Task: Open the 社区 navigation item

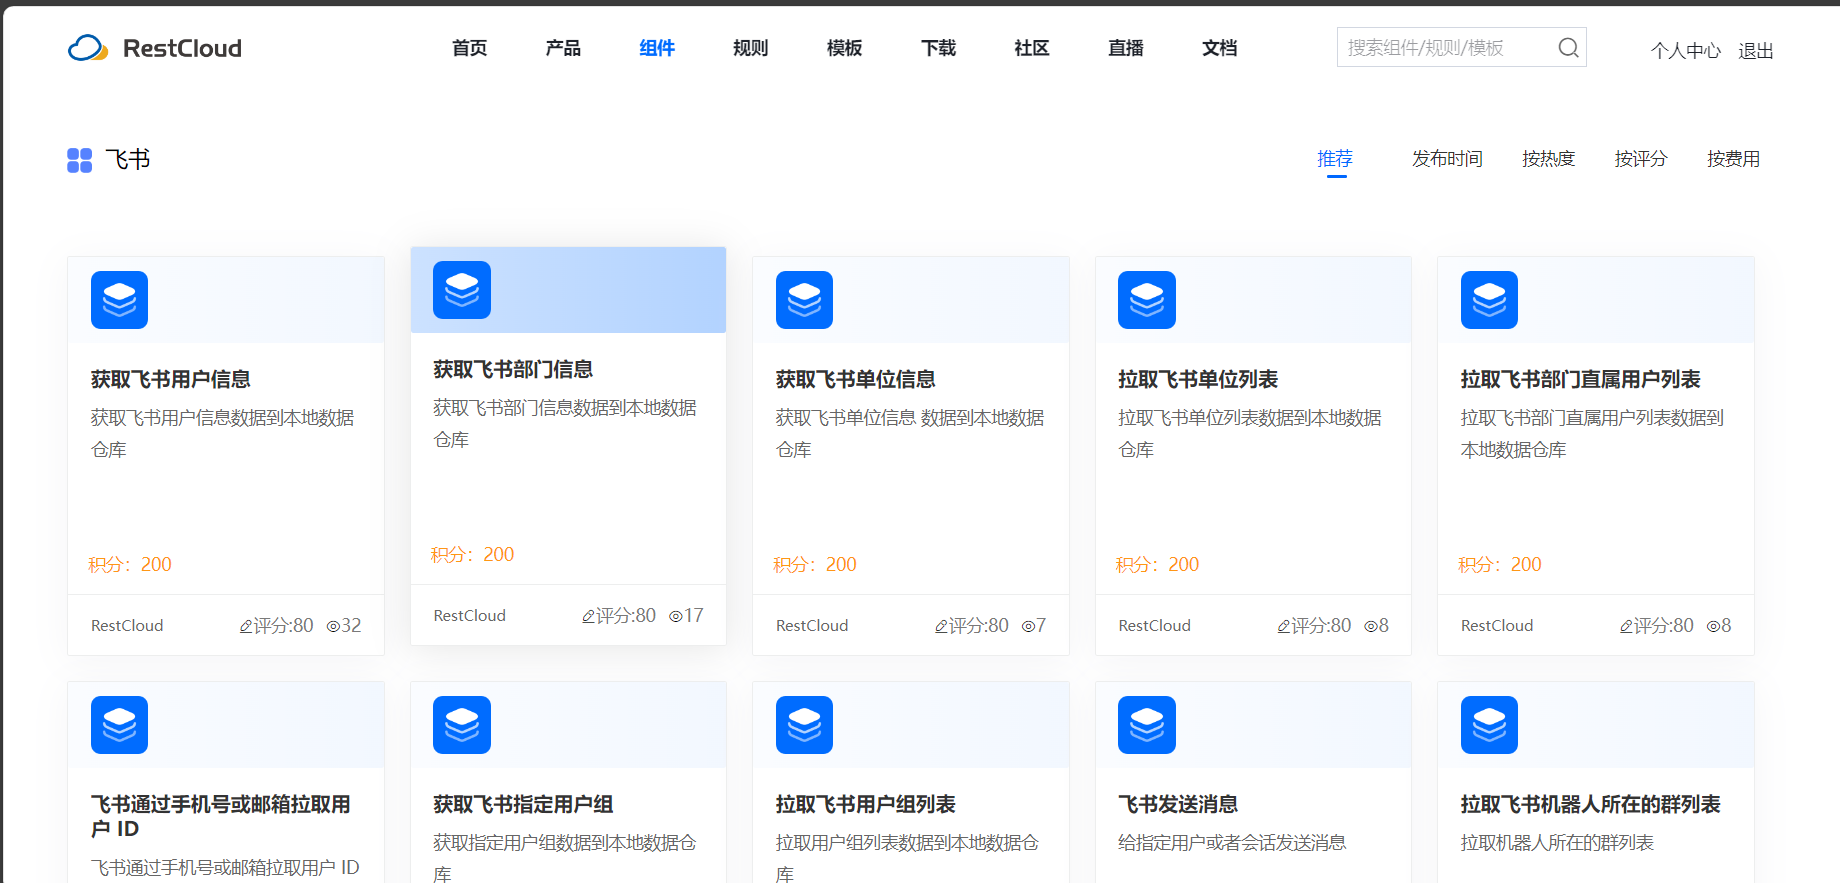Action: click(x=1032, y=48)
